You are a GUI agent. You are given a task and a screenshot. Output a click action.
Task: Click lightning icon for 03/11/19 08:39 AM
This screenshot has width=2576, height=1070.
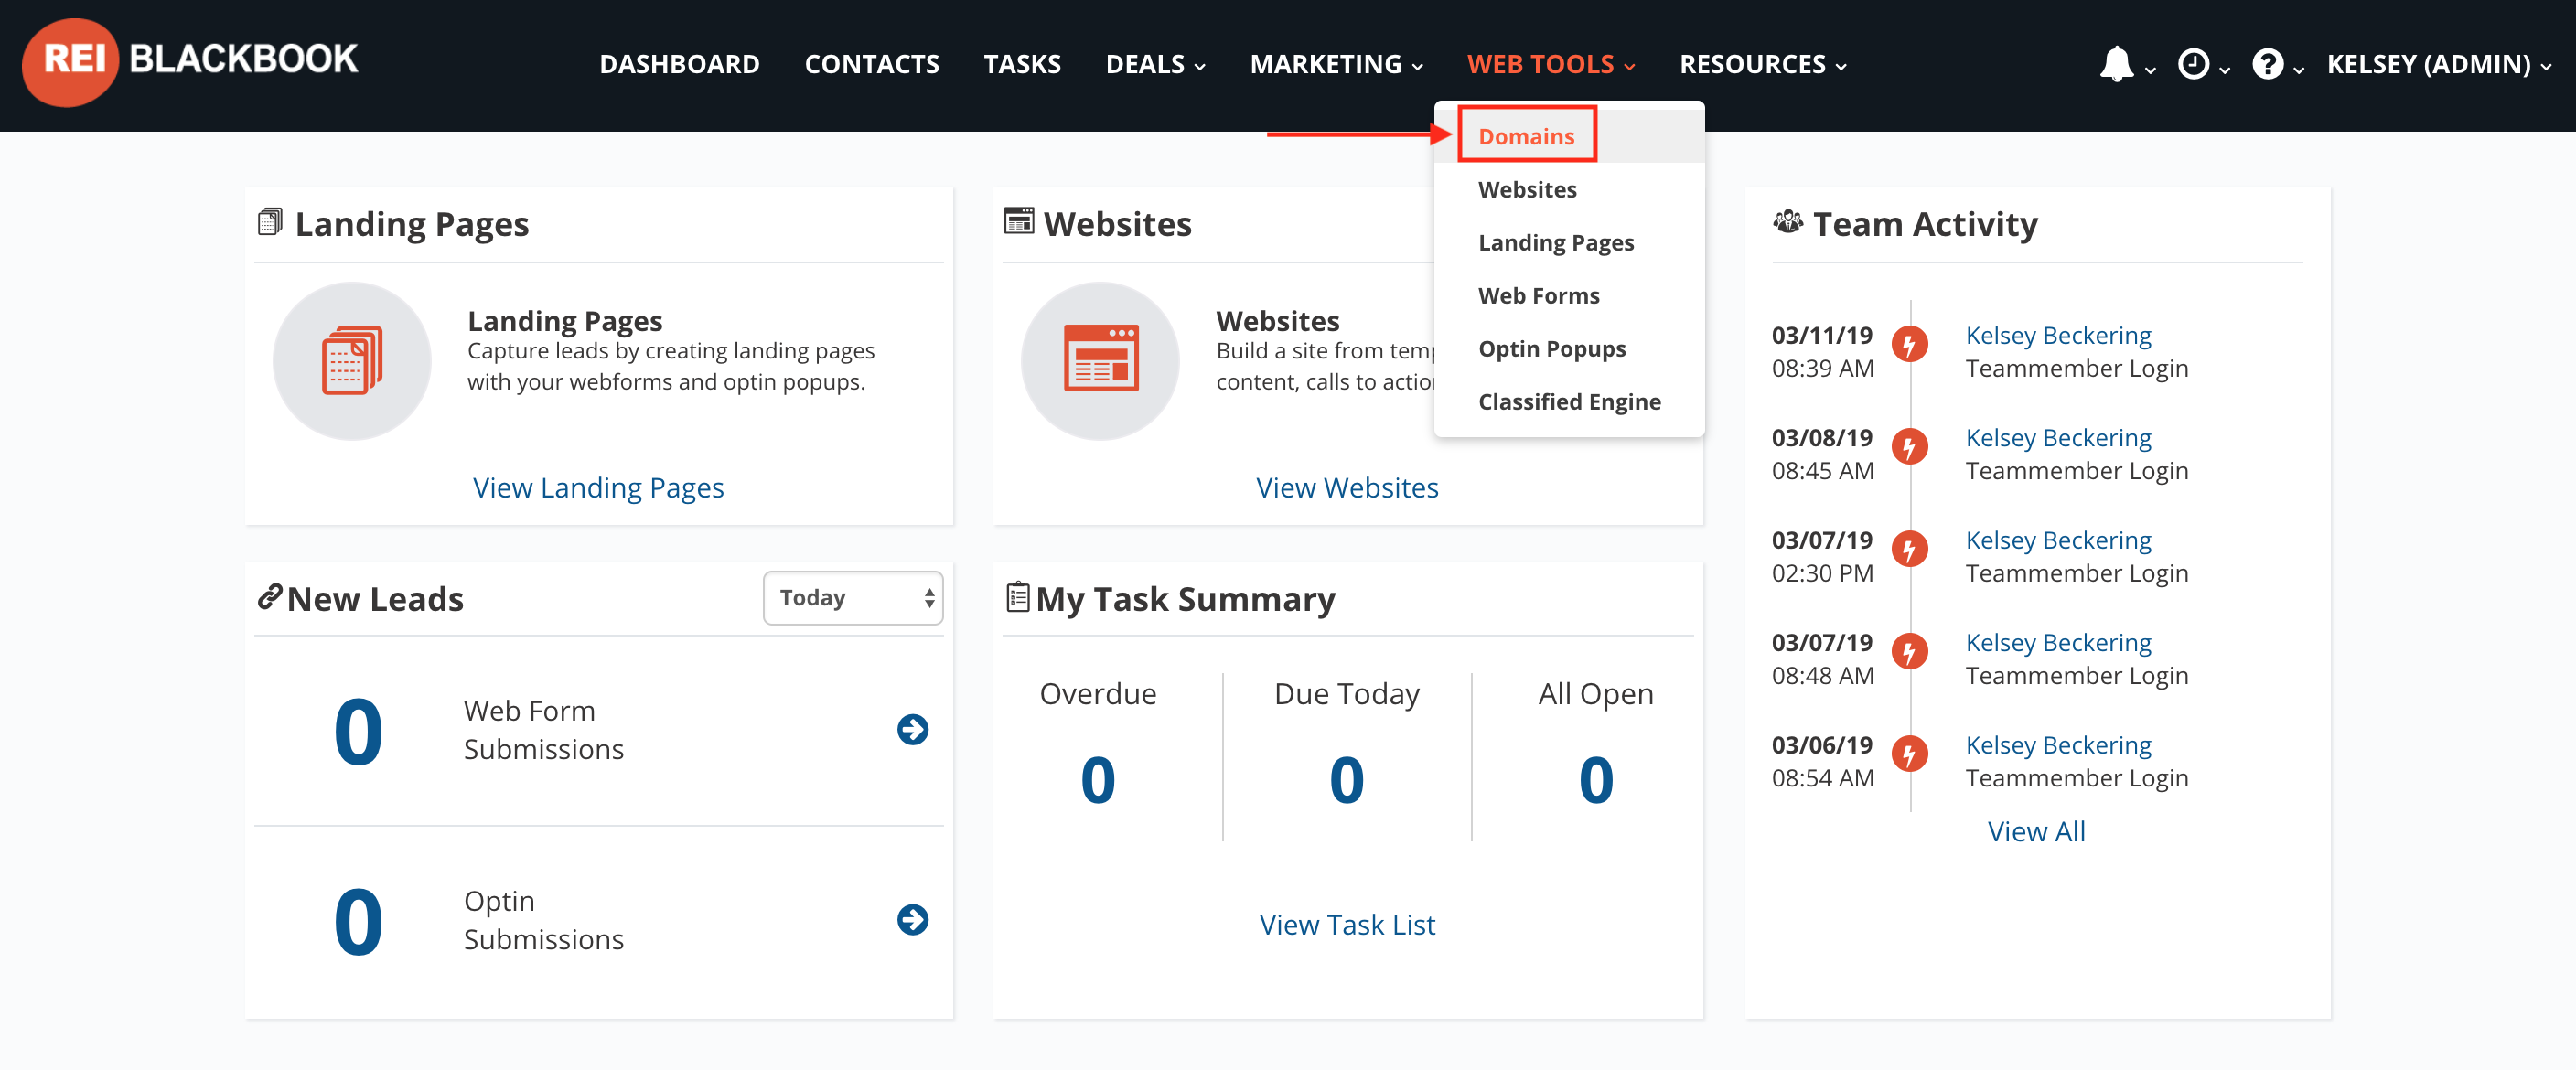1909,345
